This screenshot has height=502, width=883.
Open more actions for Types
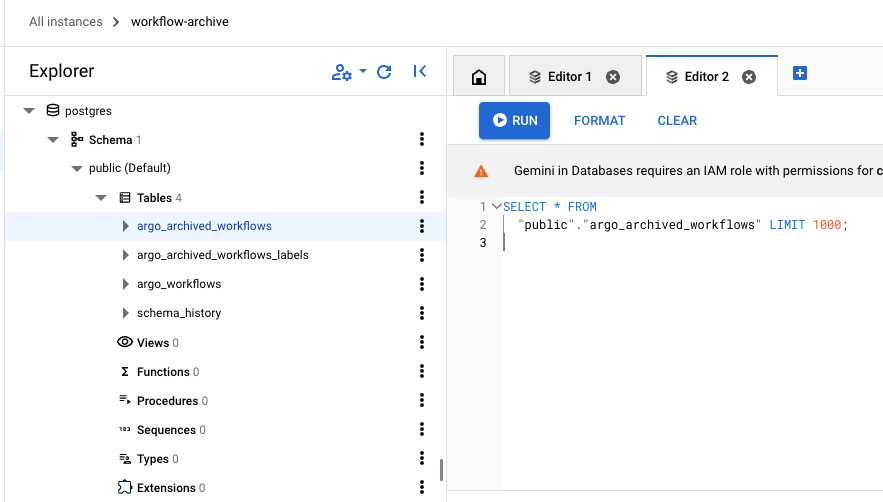click(x=422, y=458)
